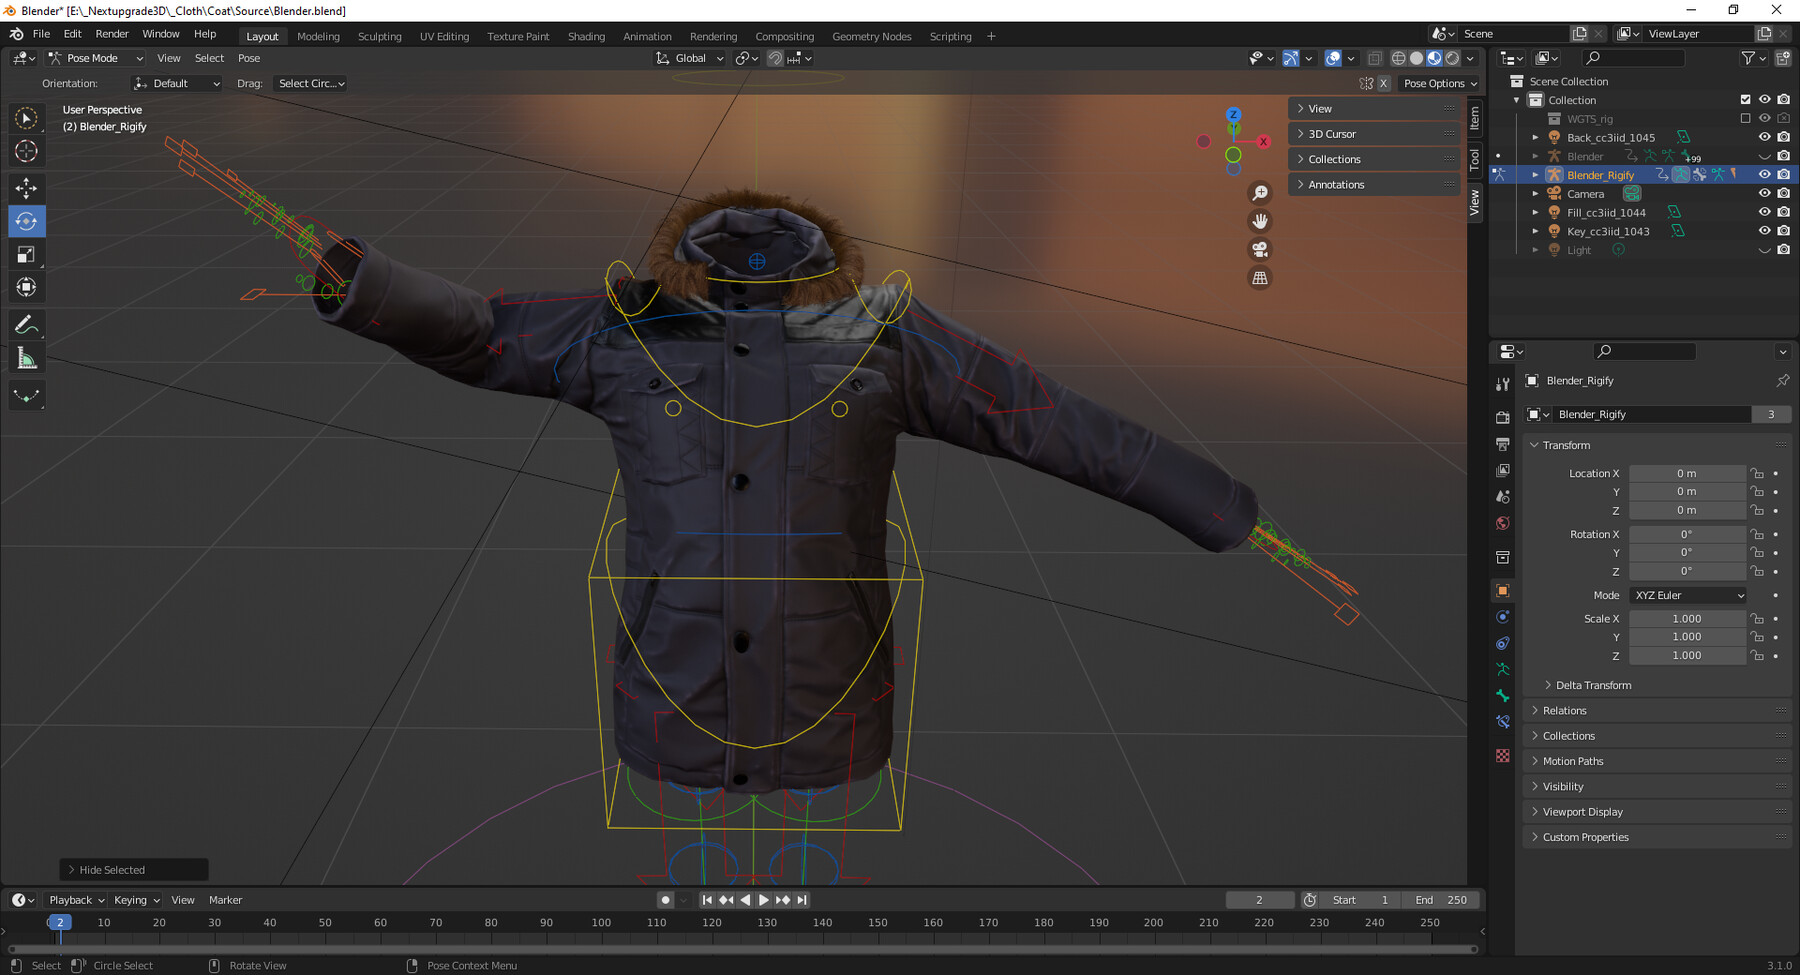Hide the Camera using its eye toggle
Screen dimensions: 1800x975
click(1764, 193)
